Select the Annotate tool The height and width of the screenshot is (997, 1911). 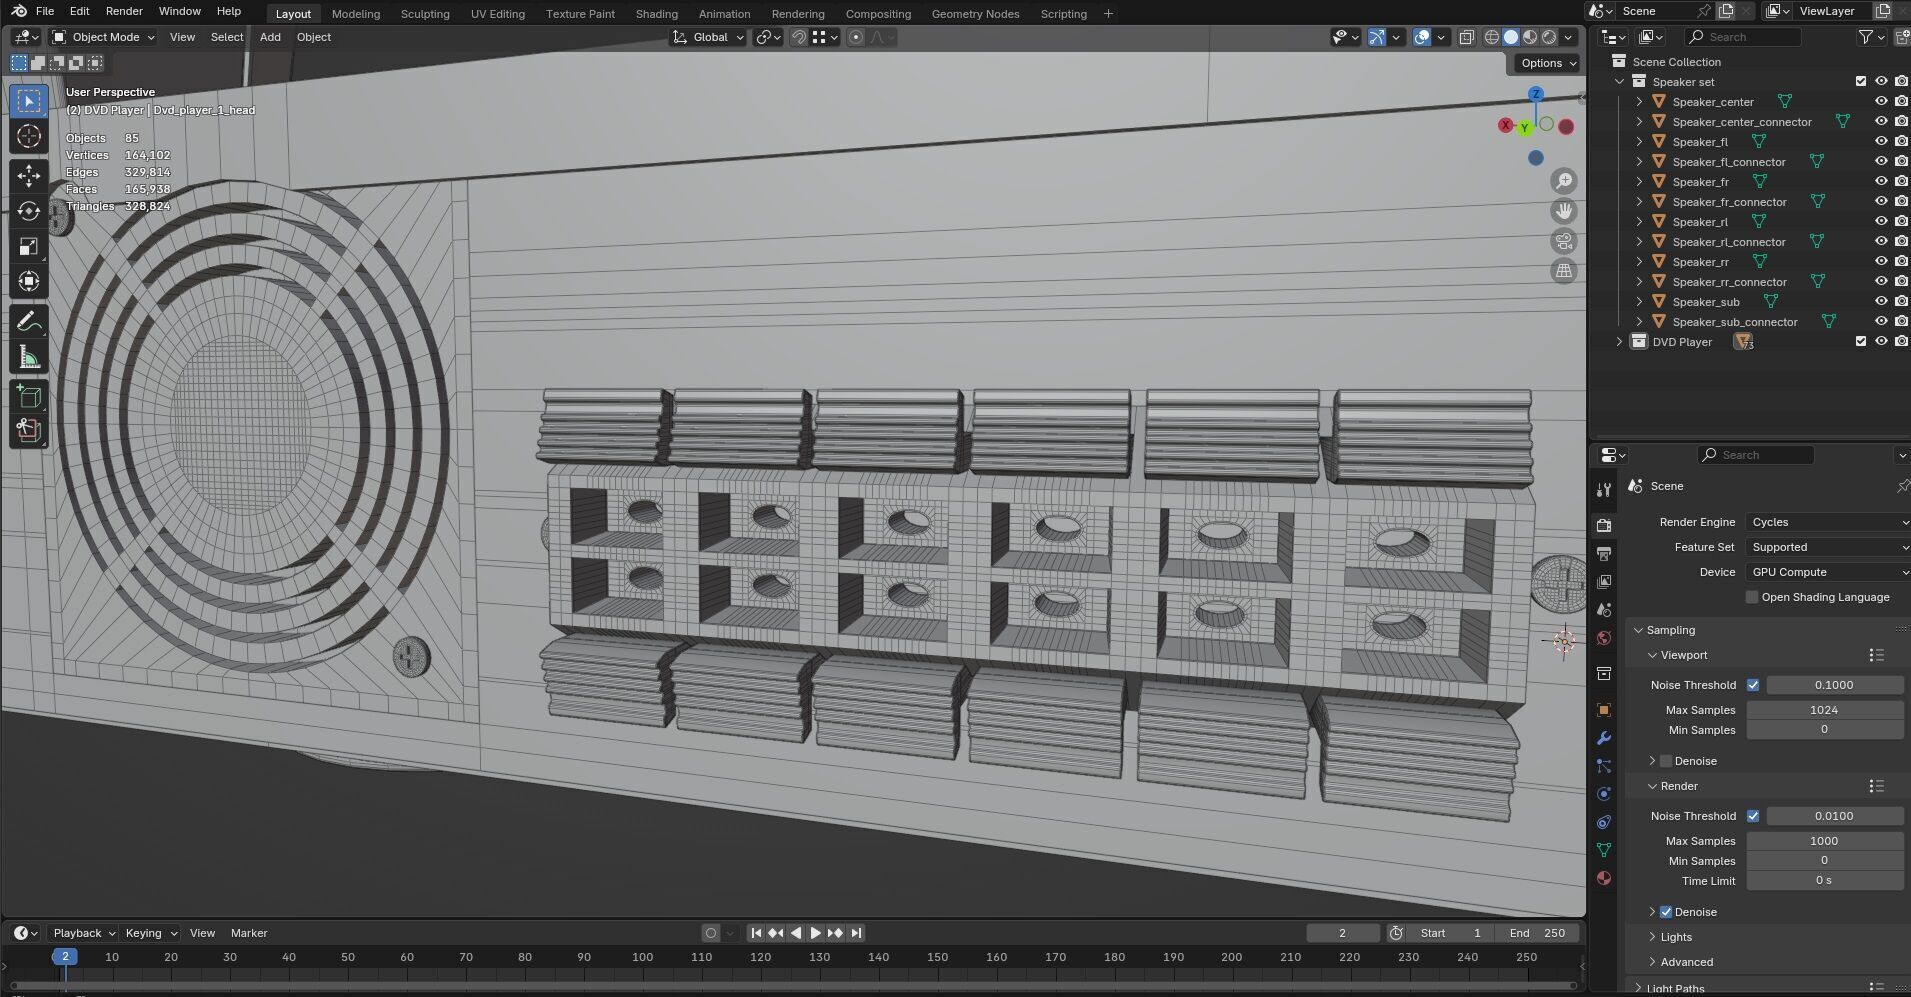(29, 321)
